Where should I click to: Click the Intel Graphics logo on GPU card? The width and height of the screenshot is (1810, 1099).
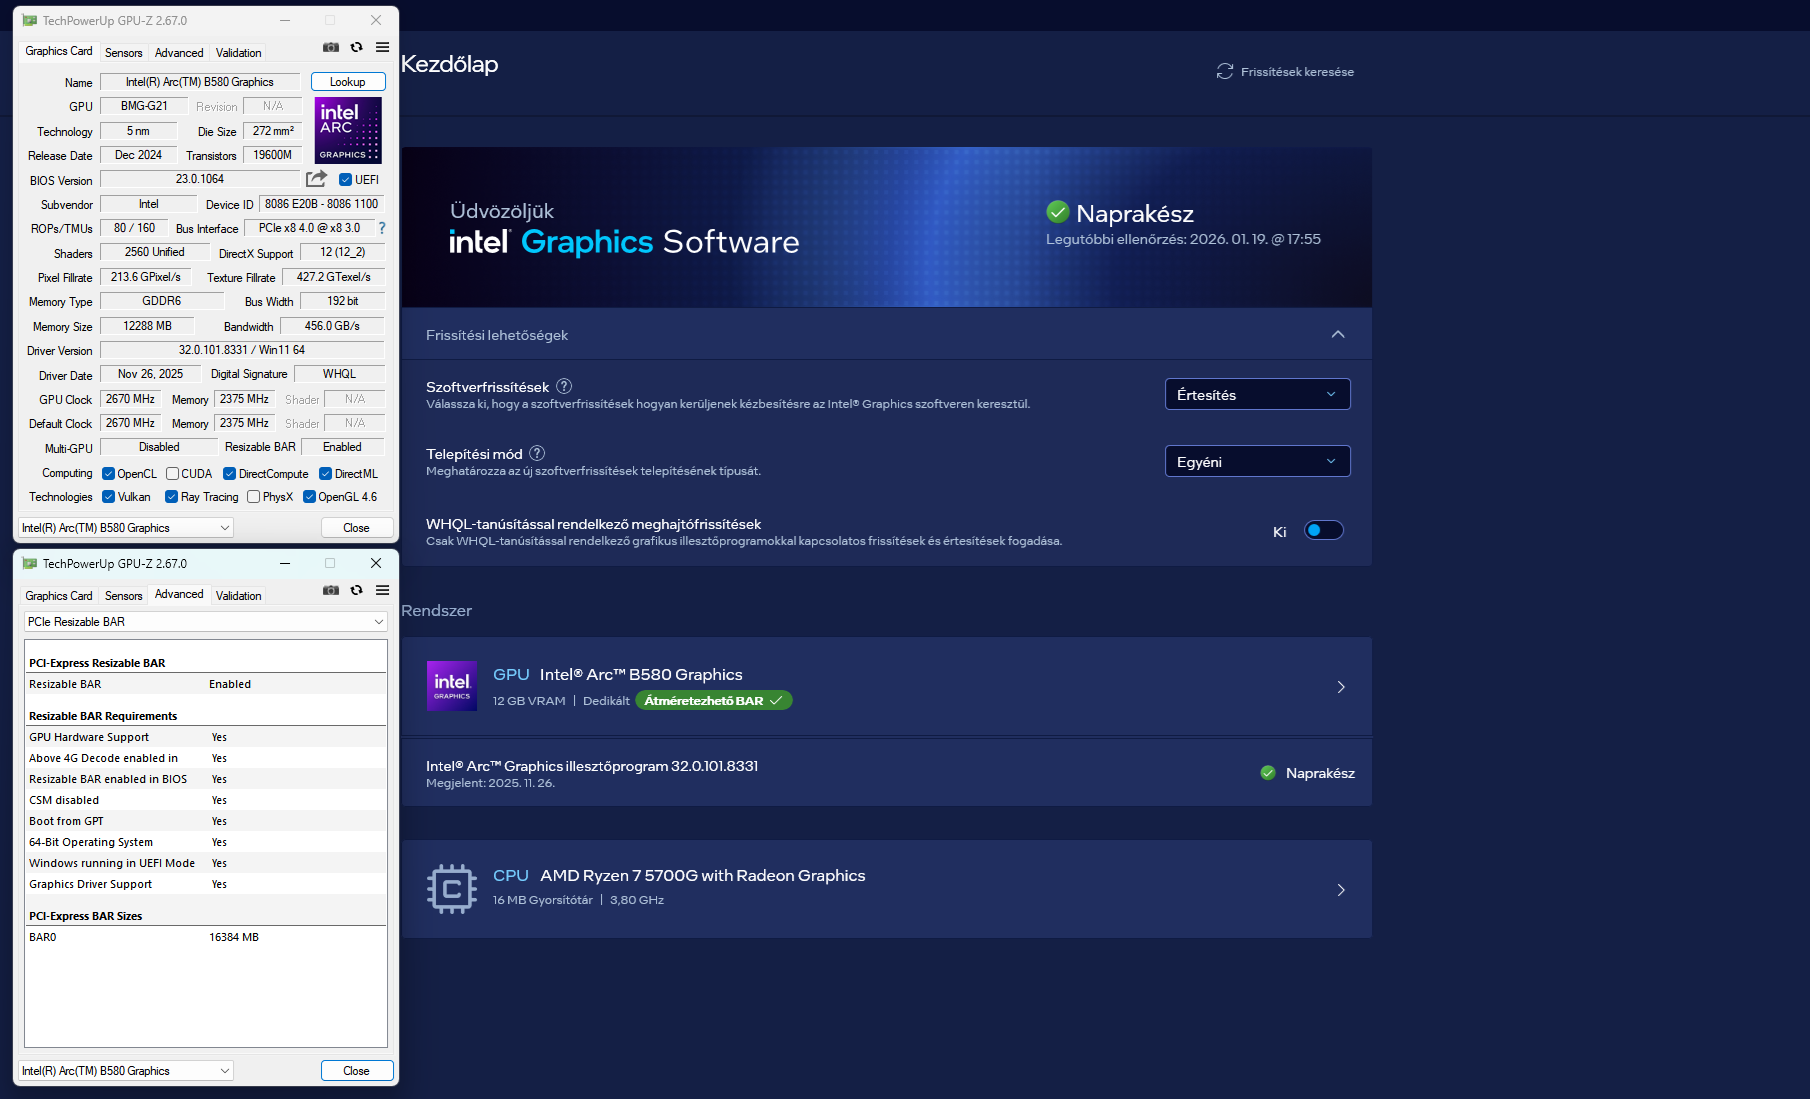pos(452,686)
